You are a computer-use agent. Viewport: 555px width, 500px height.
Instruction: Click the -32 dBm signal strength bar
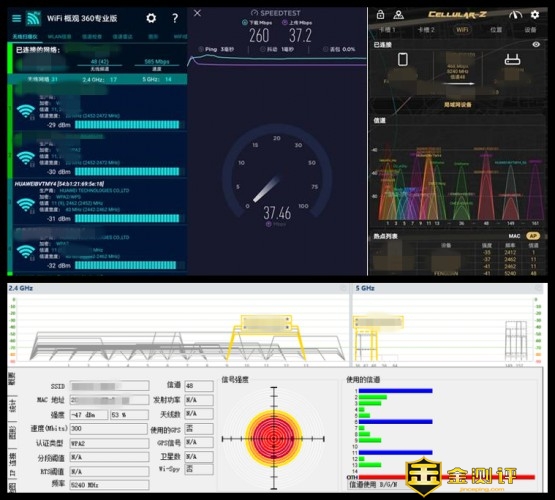click(x=126, y=265)
